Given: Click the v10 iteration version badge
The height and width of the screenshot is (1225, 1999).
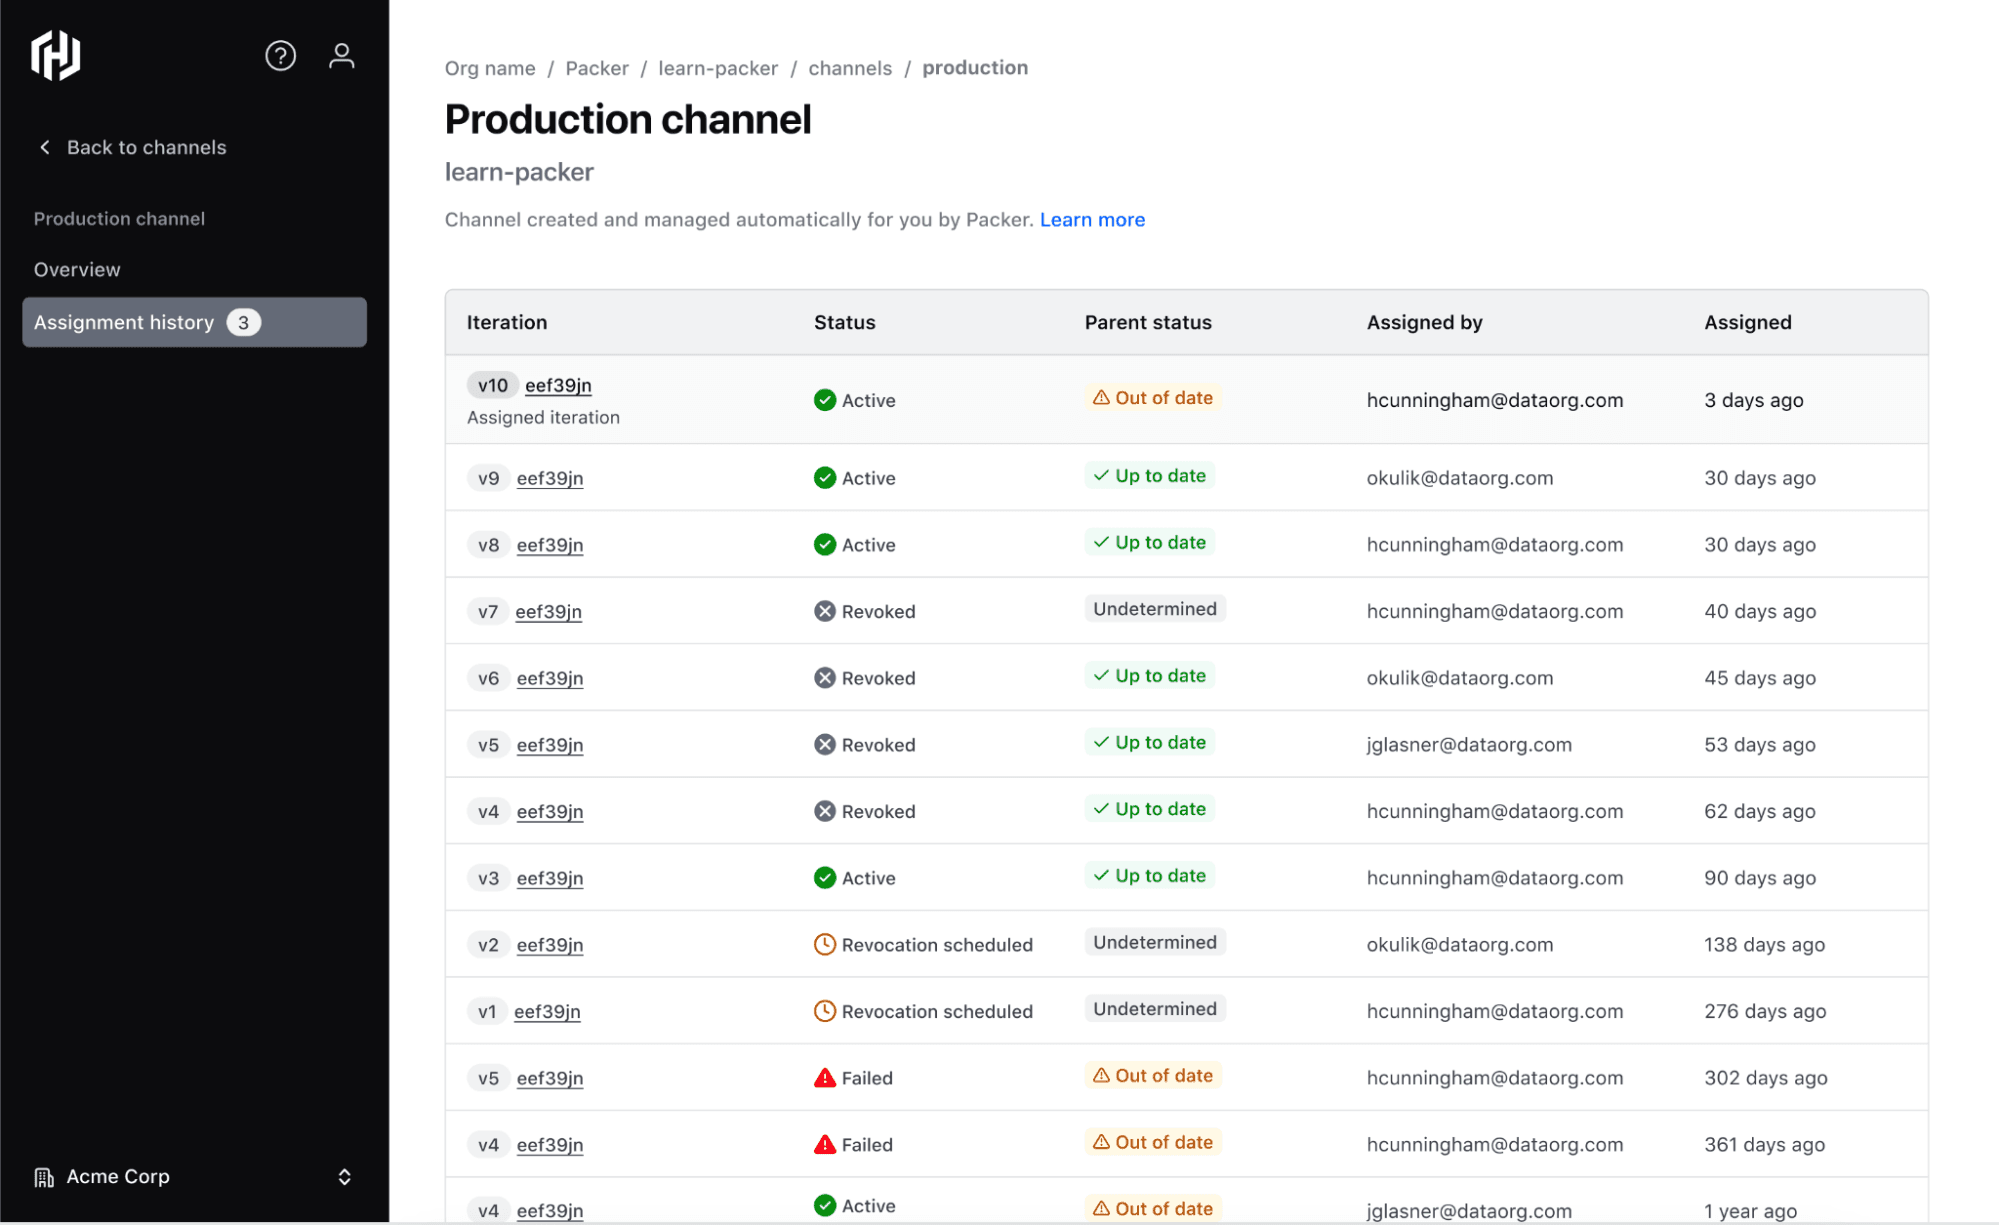Looking at the screenshot, I should tap(492, 384).
